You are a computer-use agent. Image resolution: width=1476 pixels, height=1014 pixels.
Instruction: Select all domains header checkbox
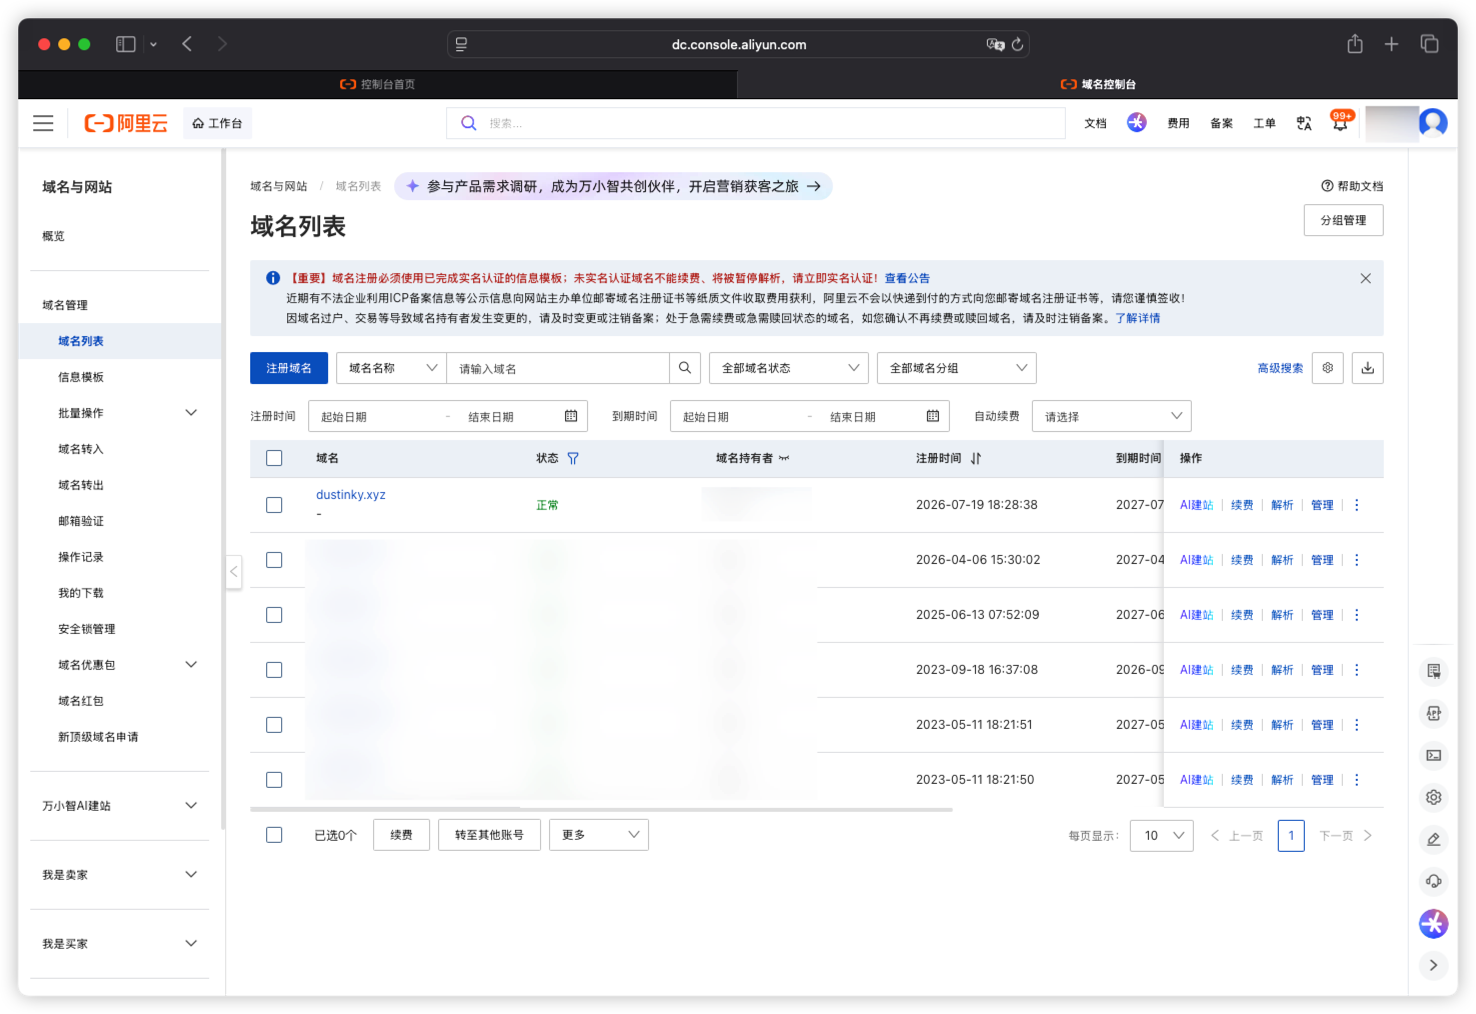tap(274, 458)
